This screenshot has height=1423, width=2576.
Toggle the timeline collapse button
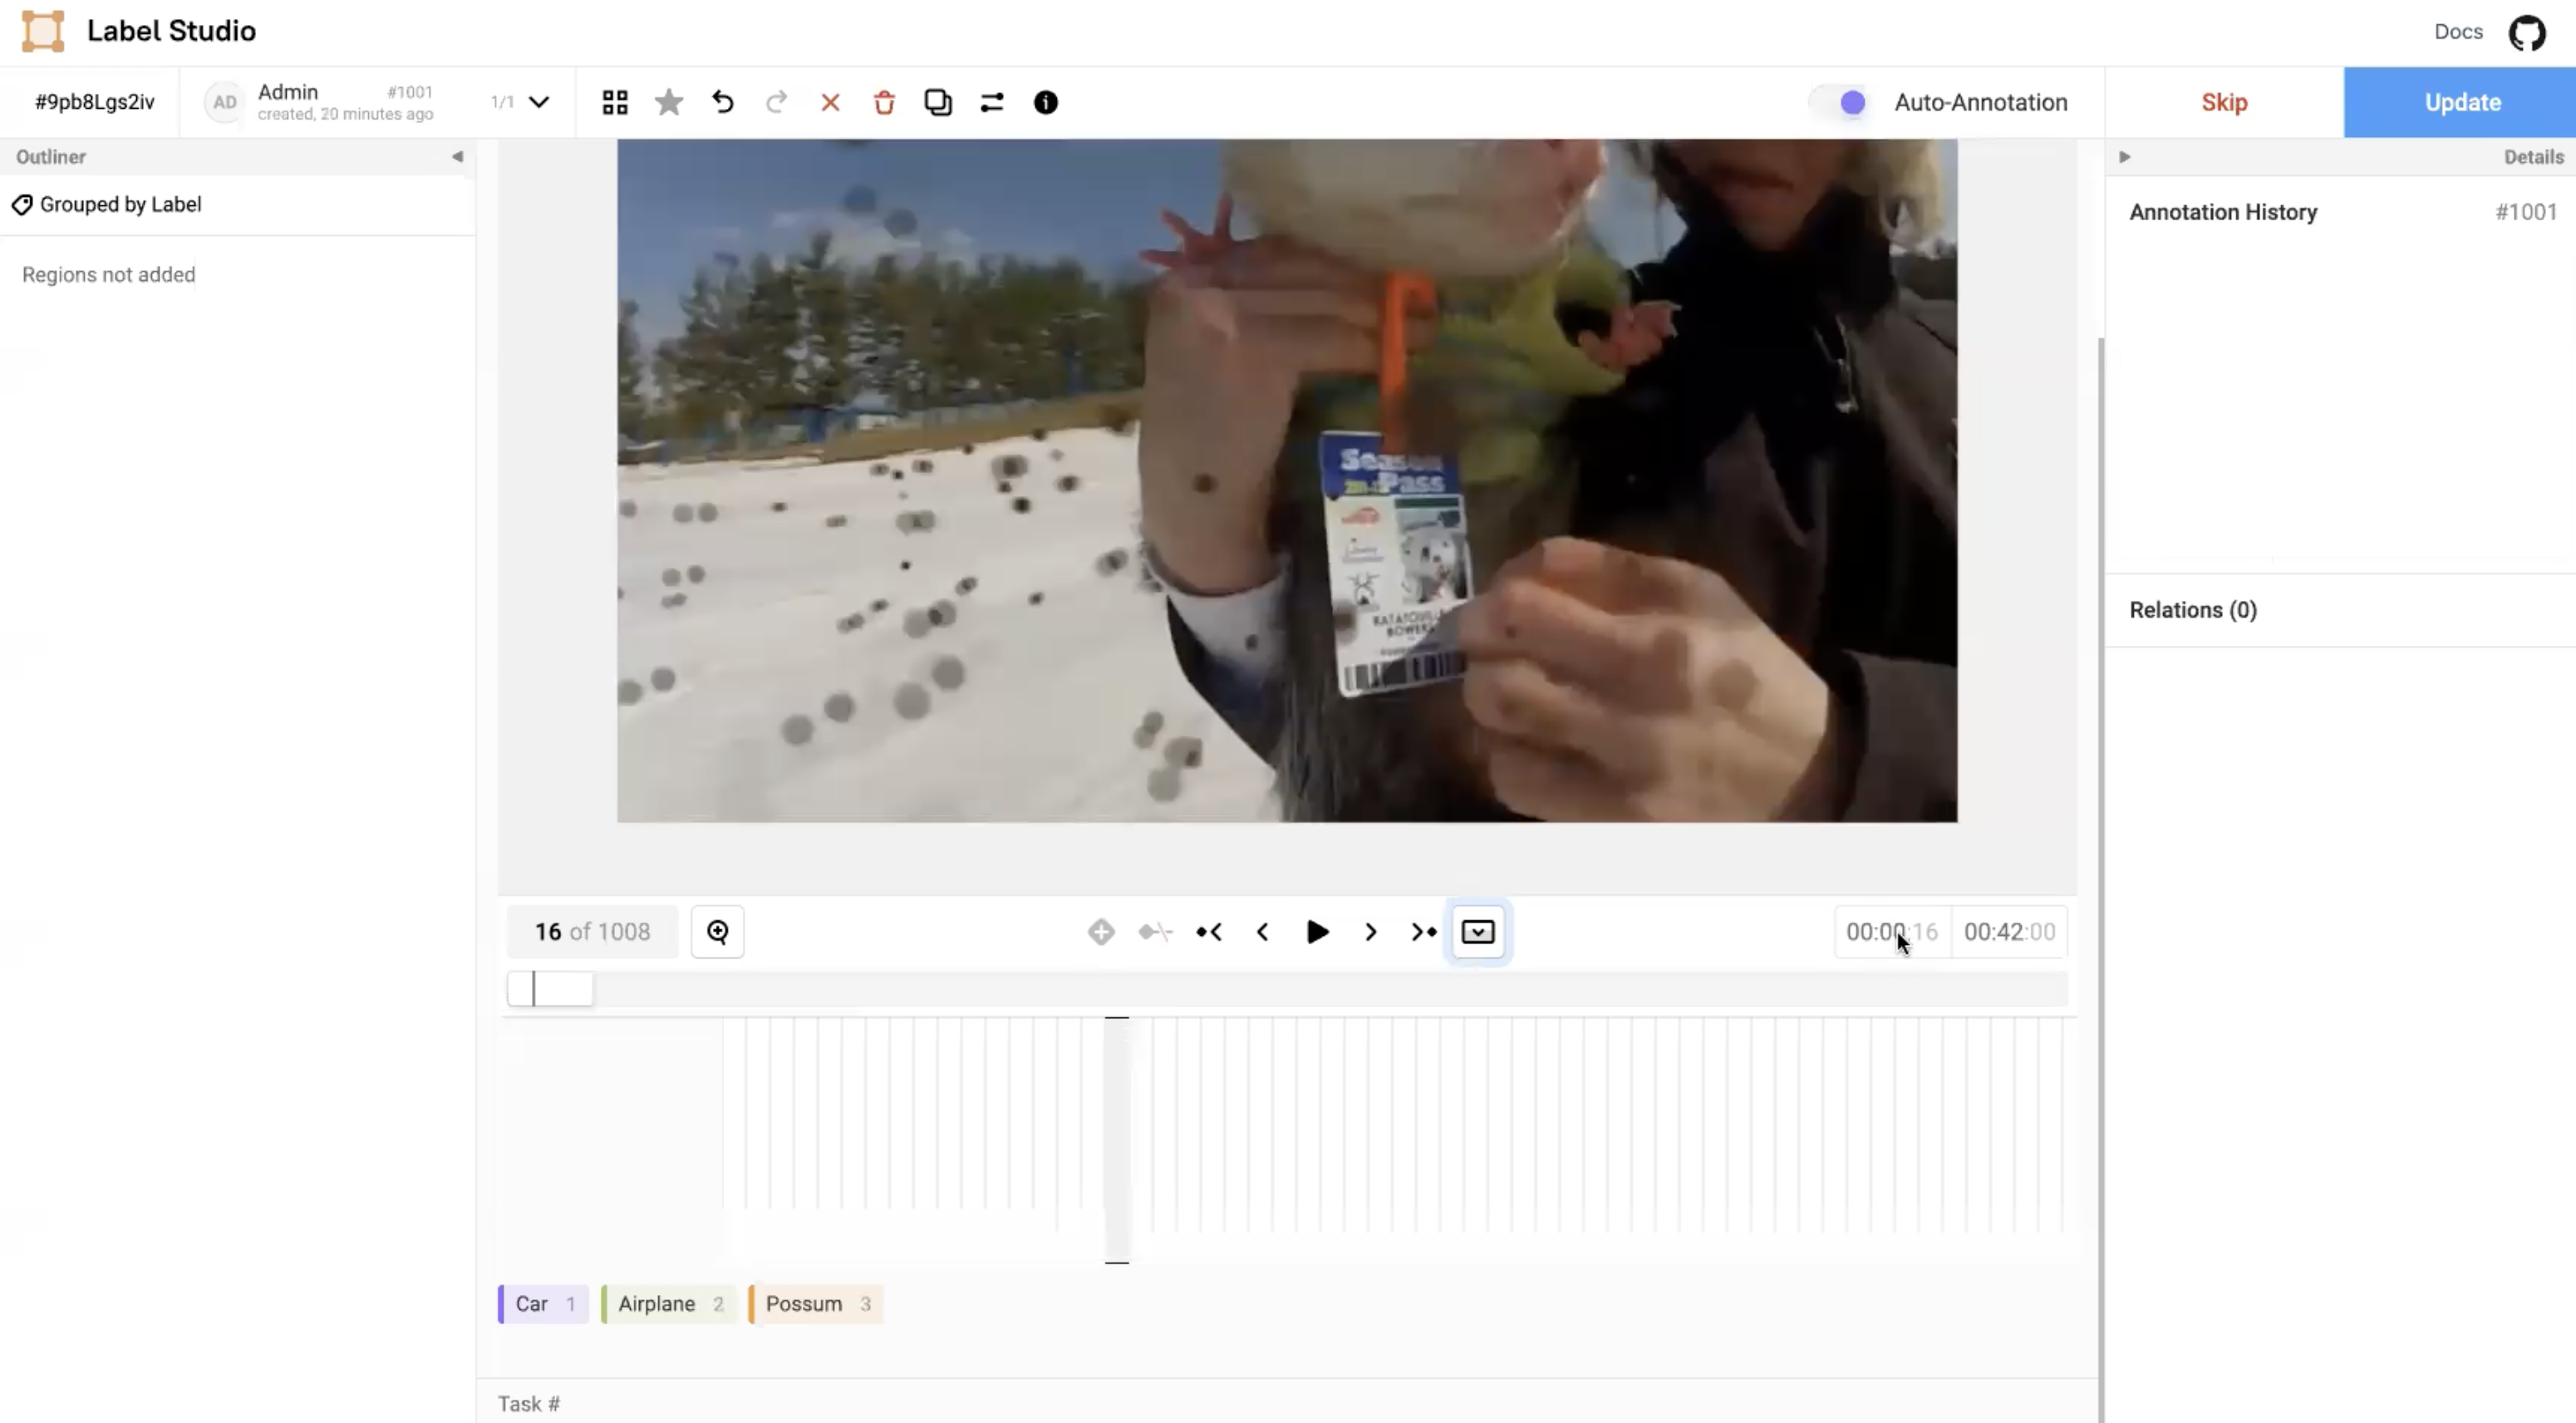1477,932
